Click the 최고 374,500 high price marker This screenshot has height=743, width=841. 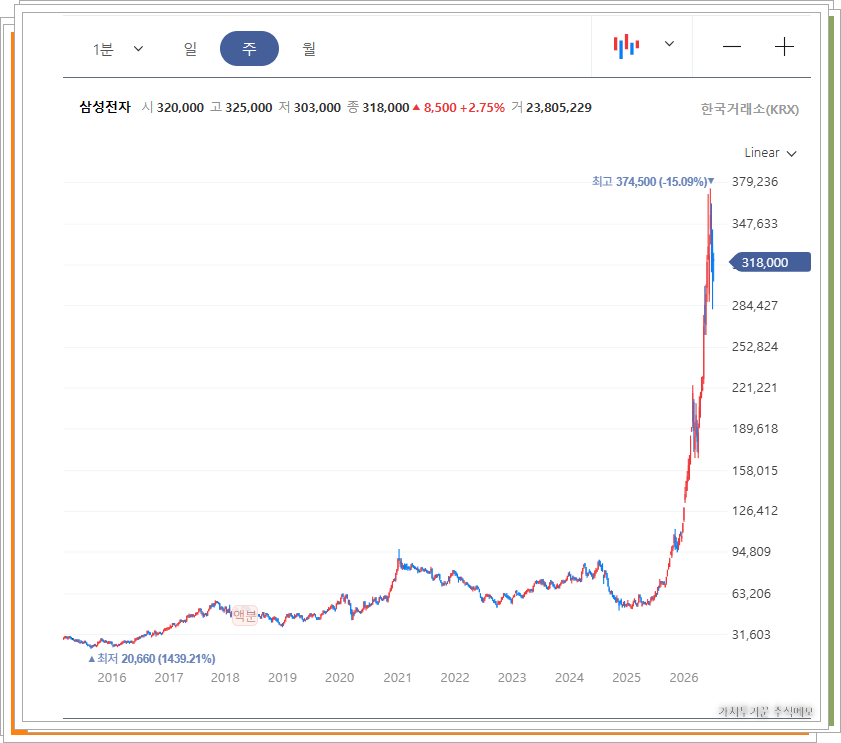(x=653, y=182)
